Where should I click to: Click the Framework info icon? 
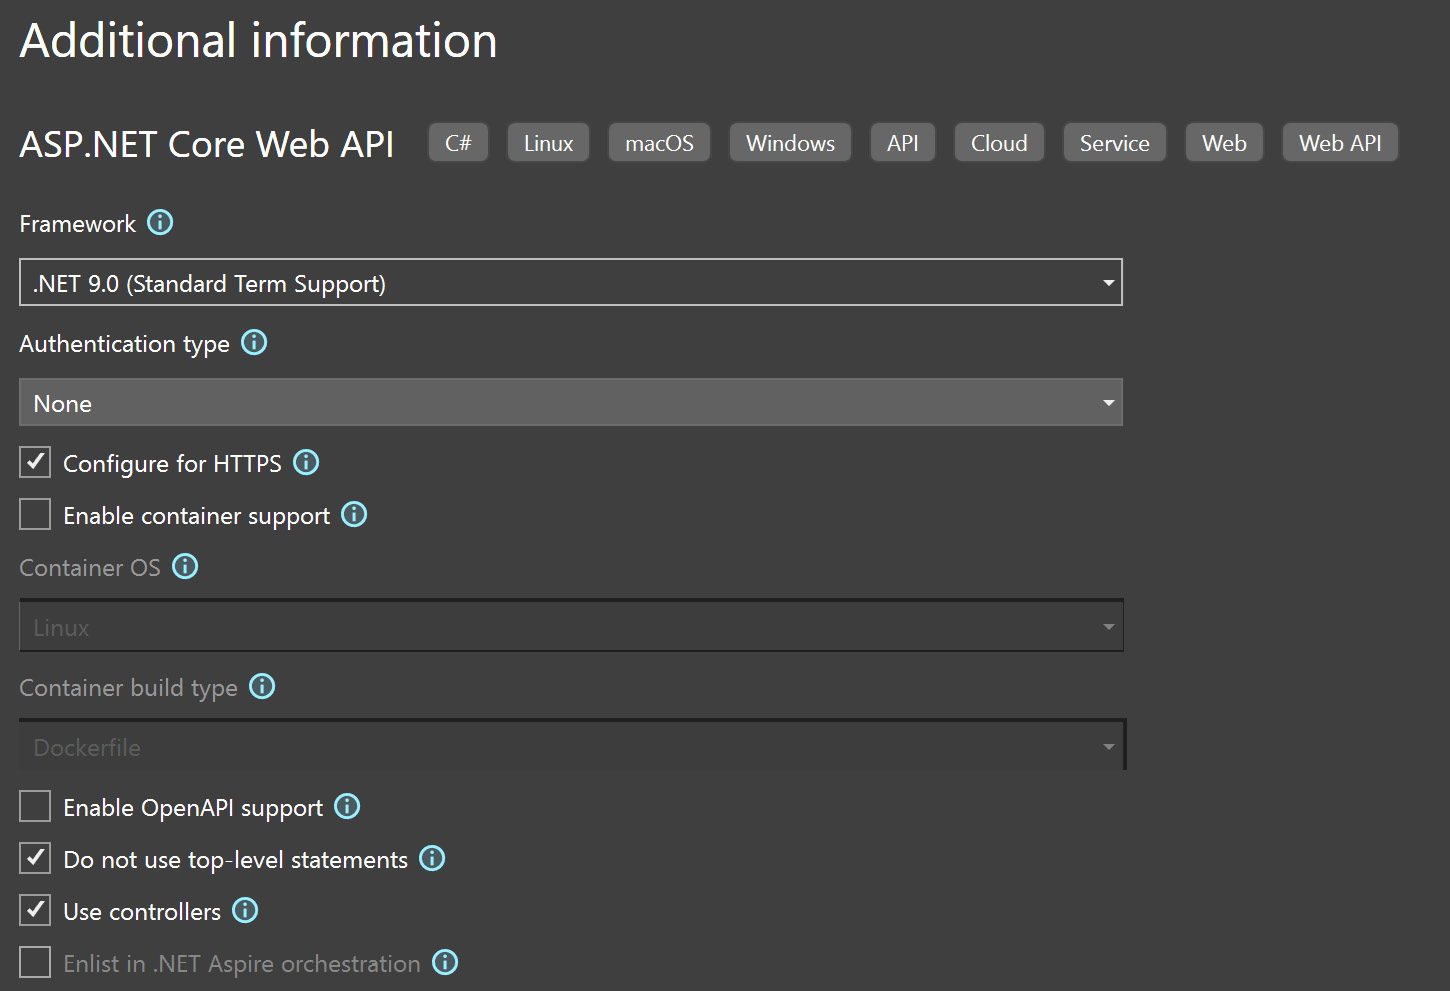[160, 222]
